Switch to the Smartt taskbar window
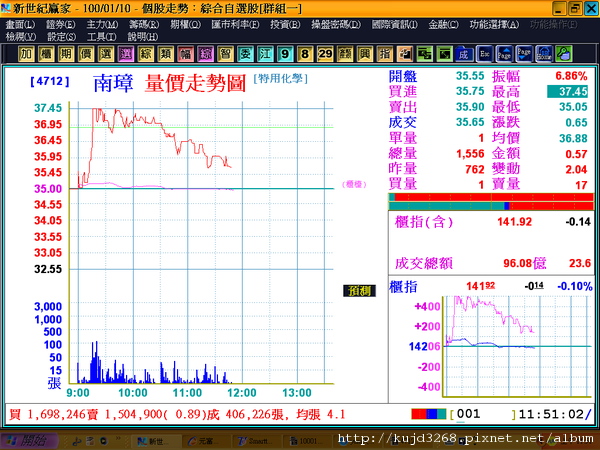 click(x=256, y=441)
